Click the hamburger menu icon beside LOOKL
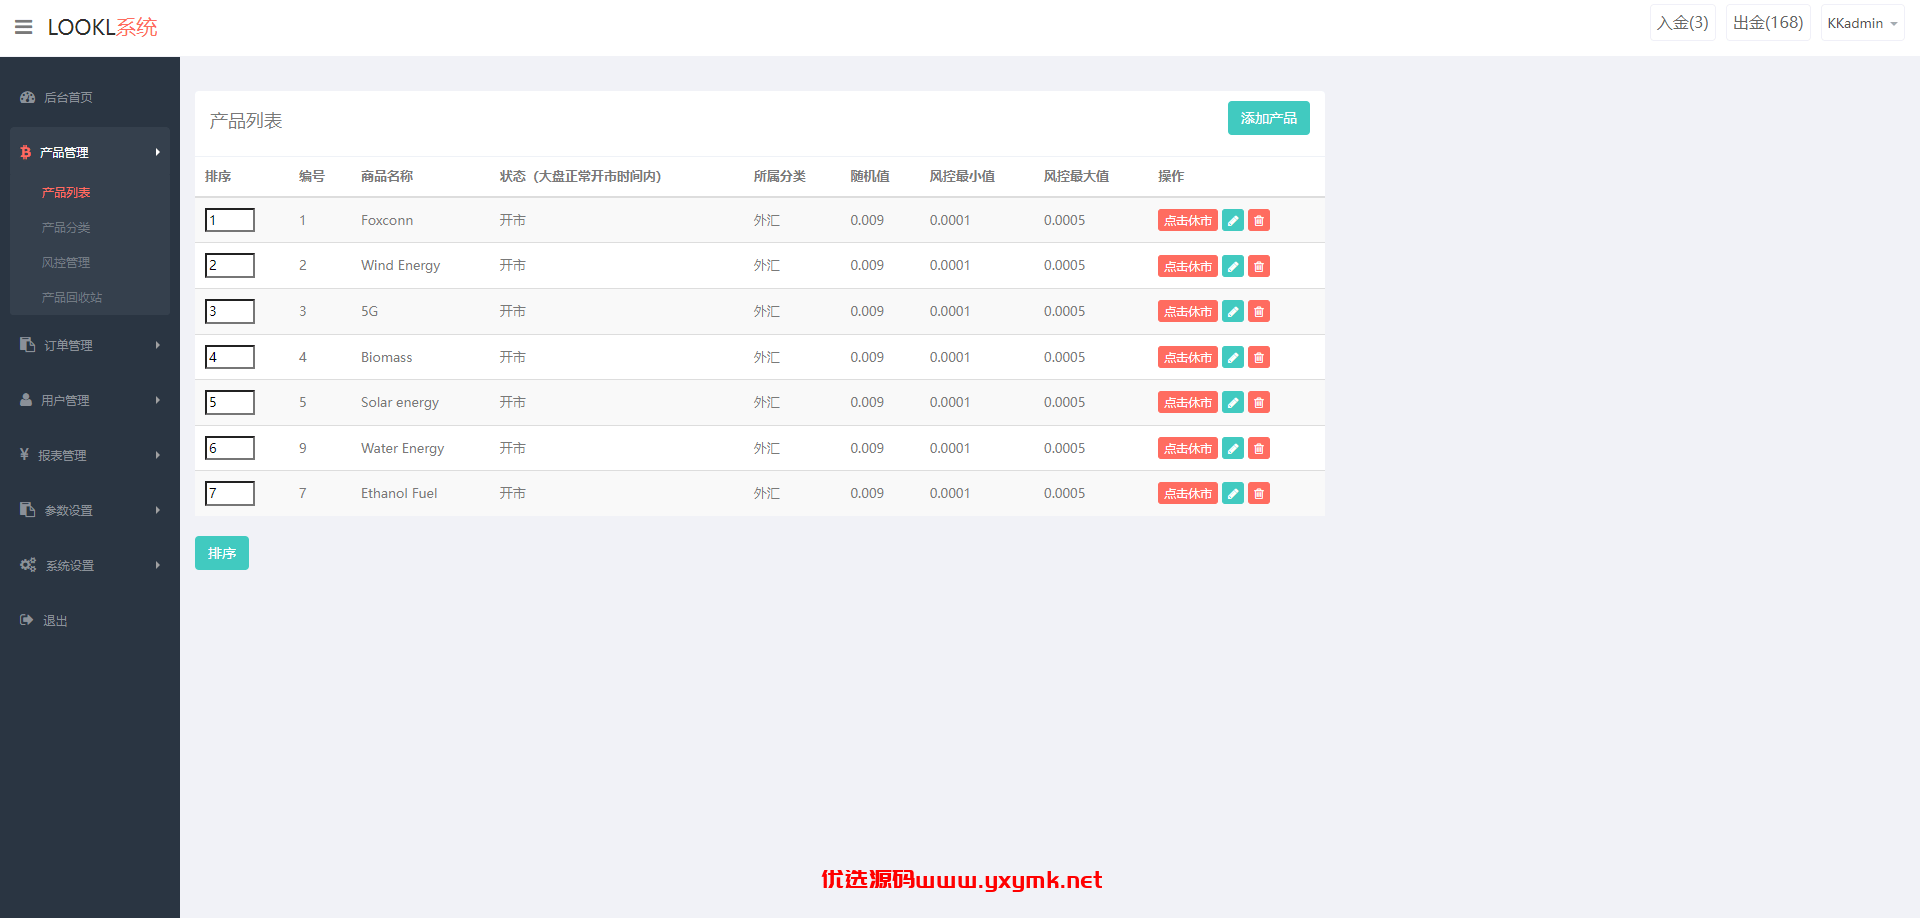The image size is (1920, 918). point(24,27)
